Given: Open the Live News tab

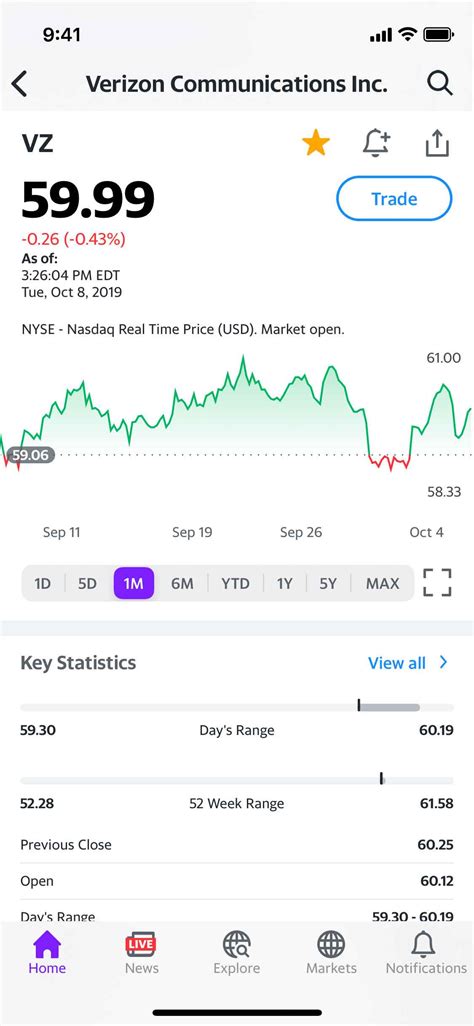Looking at the screenshot, I should tap(141, 953).
